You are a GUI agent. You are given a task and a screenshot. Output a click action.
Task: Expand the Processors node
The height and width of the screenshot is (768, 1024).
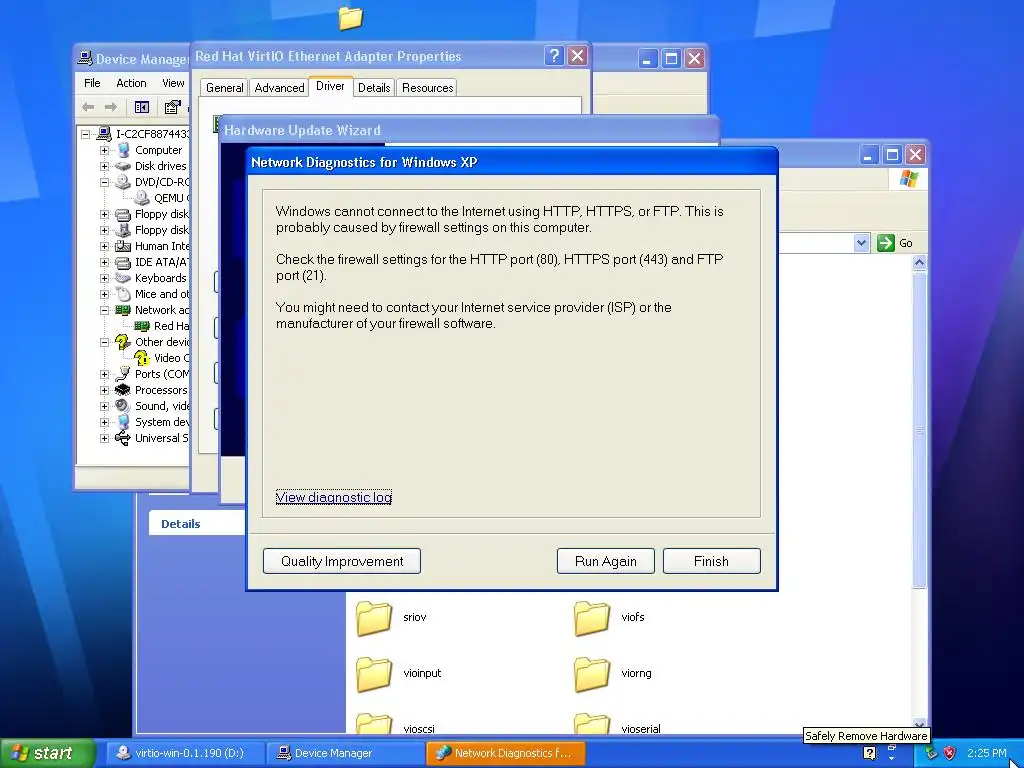coord(104,390)
